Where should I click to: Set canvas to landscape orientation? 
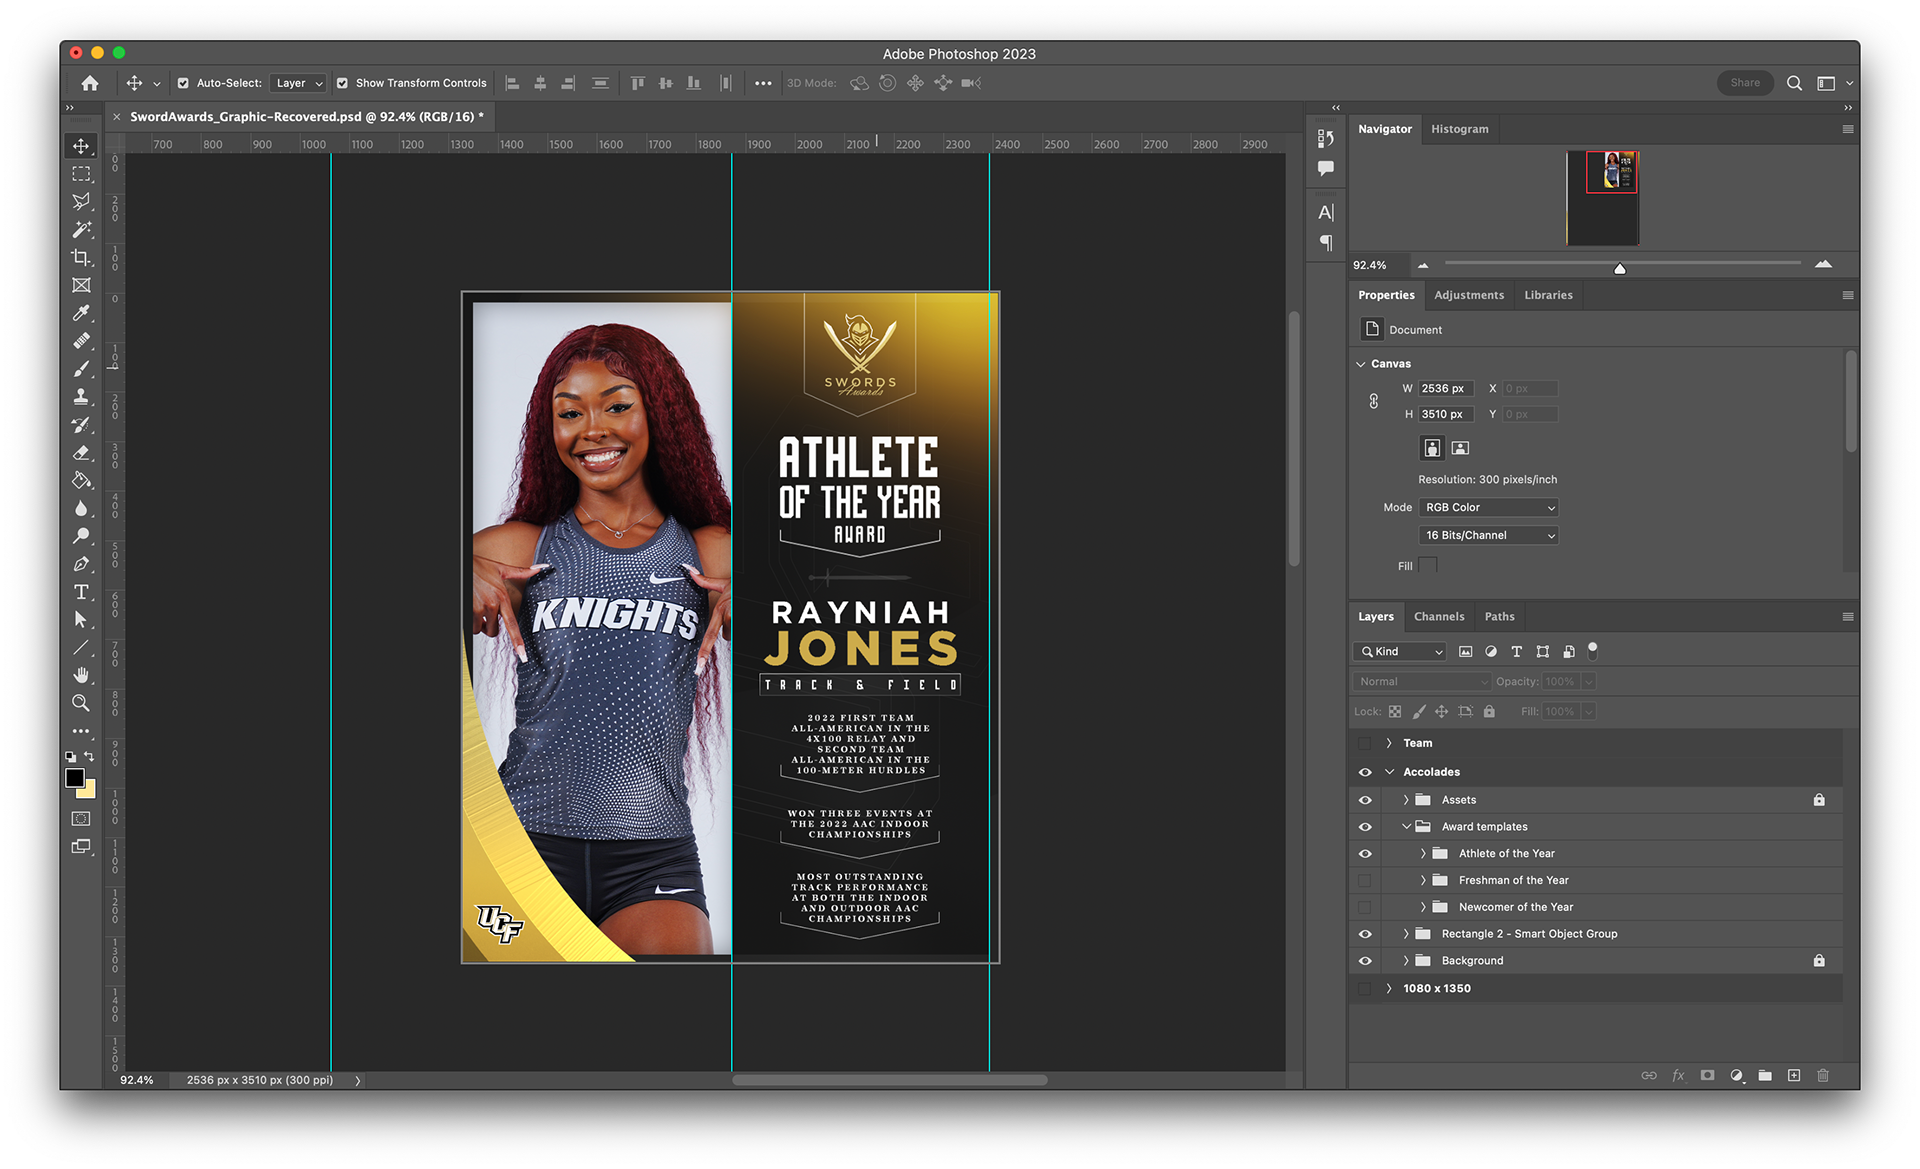[1460, 448]
